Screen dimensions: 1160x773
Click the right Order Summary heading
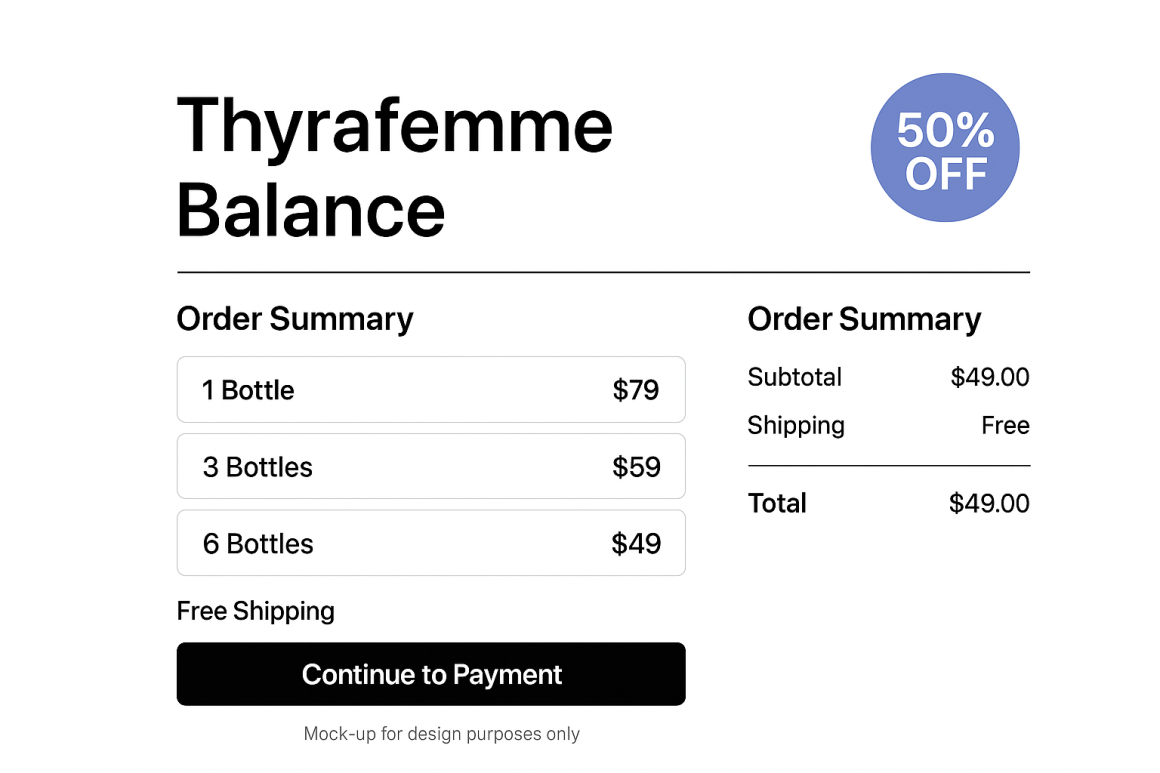click(864, 318)
